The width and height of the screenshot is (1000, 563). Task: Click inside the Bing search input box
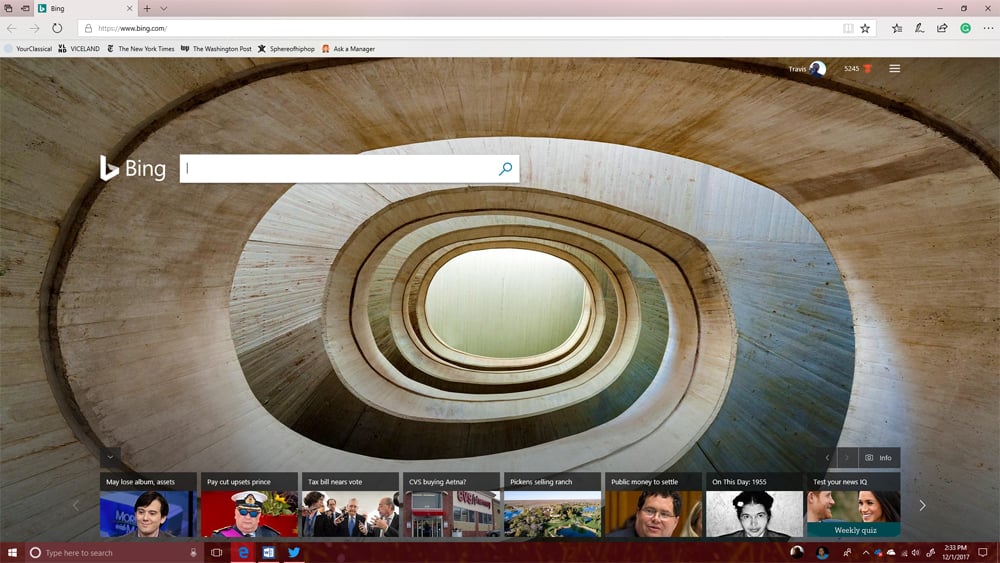340,169
